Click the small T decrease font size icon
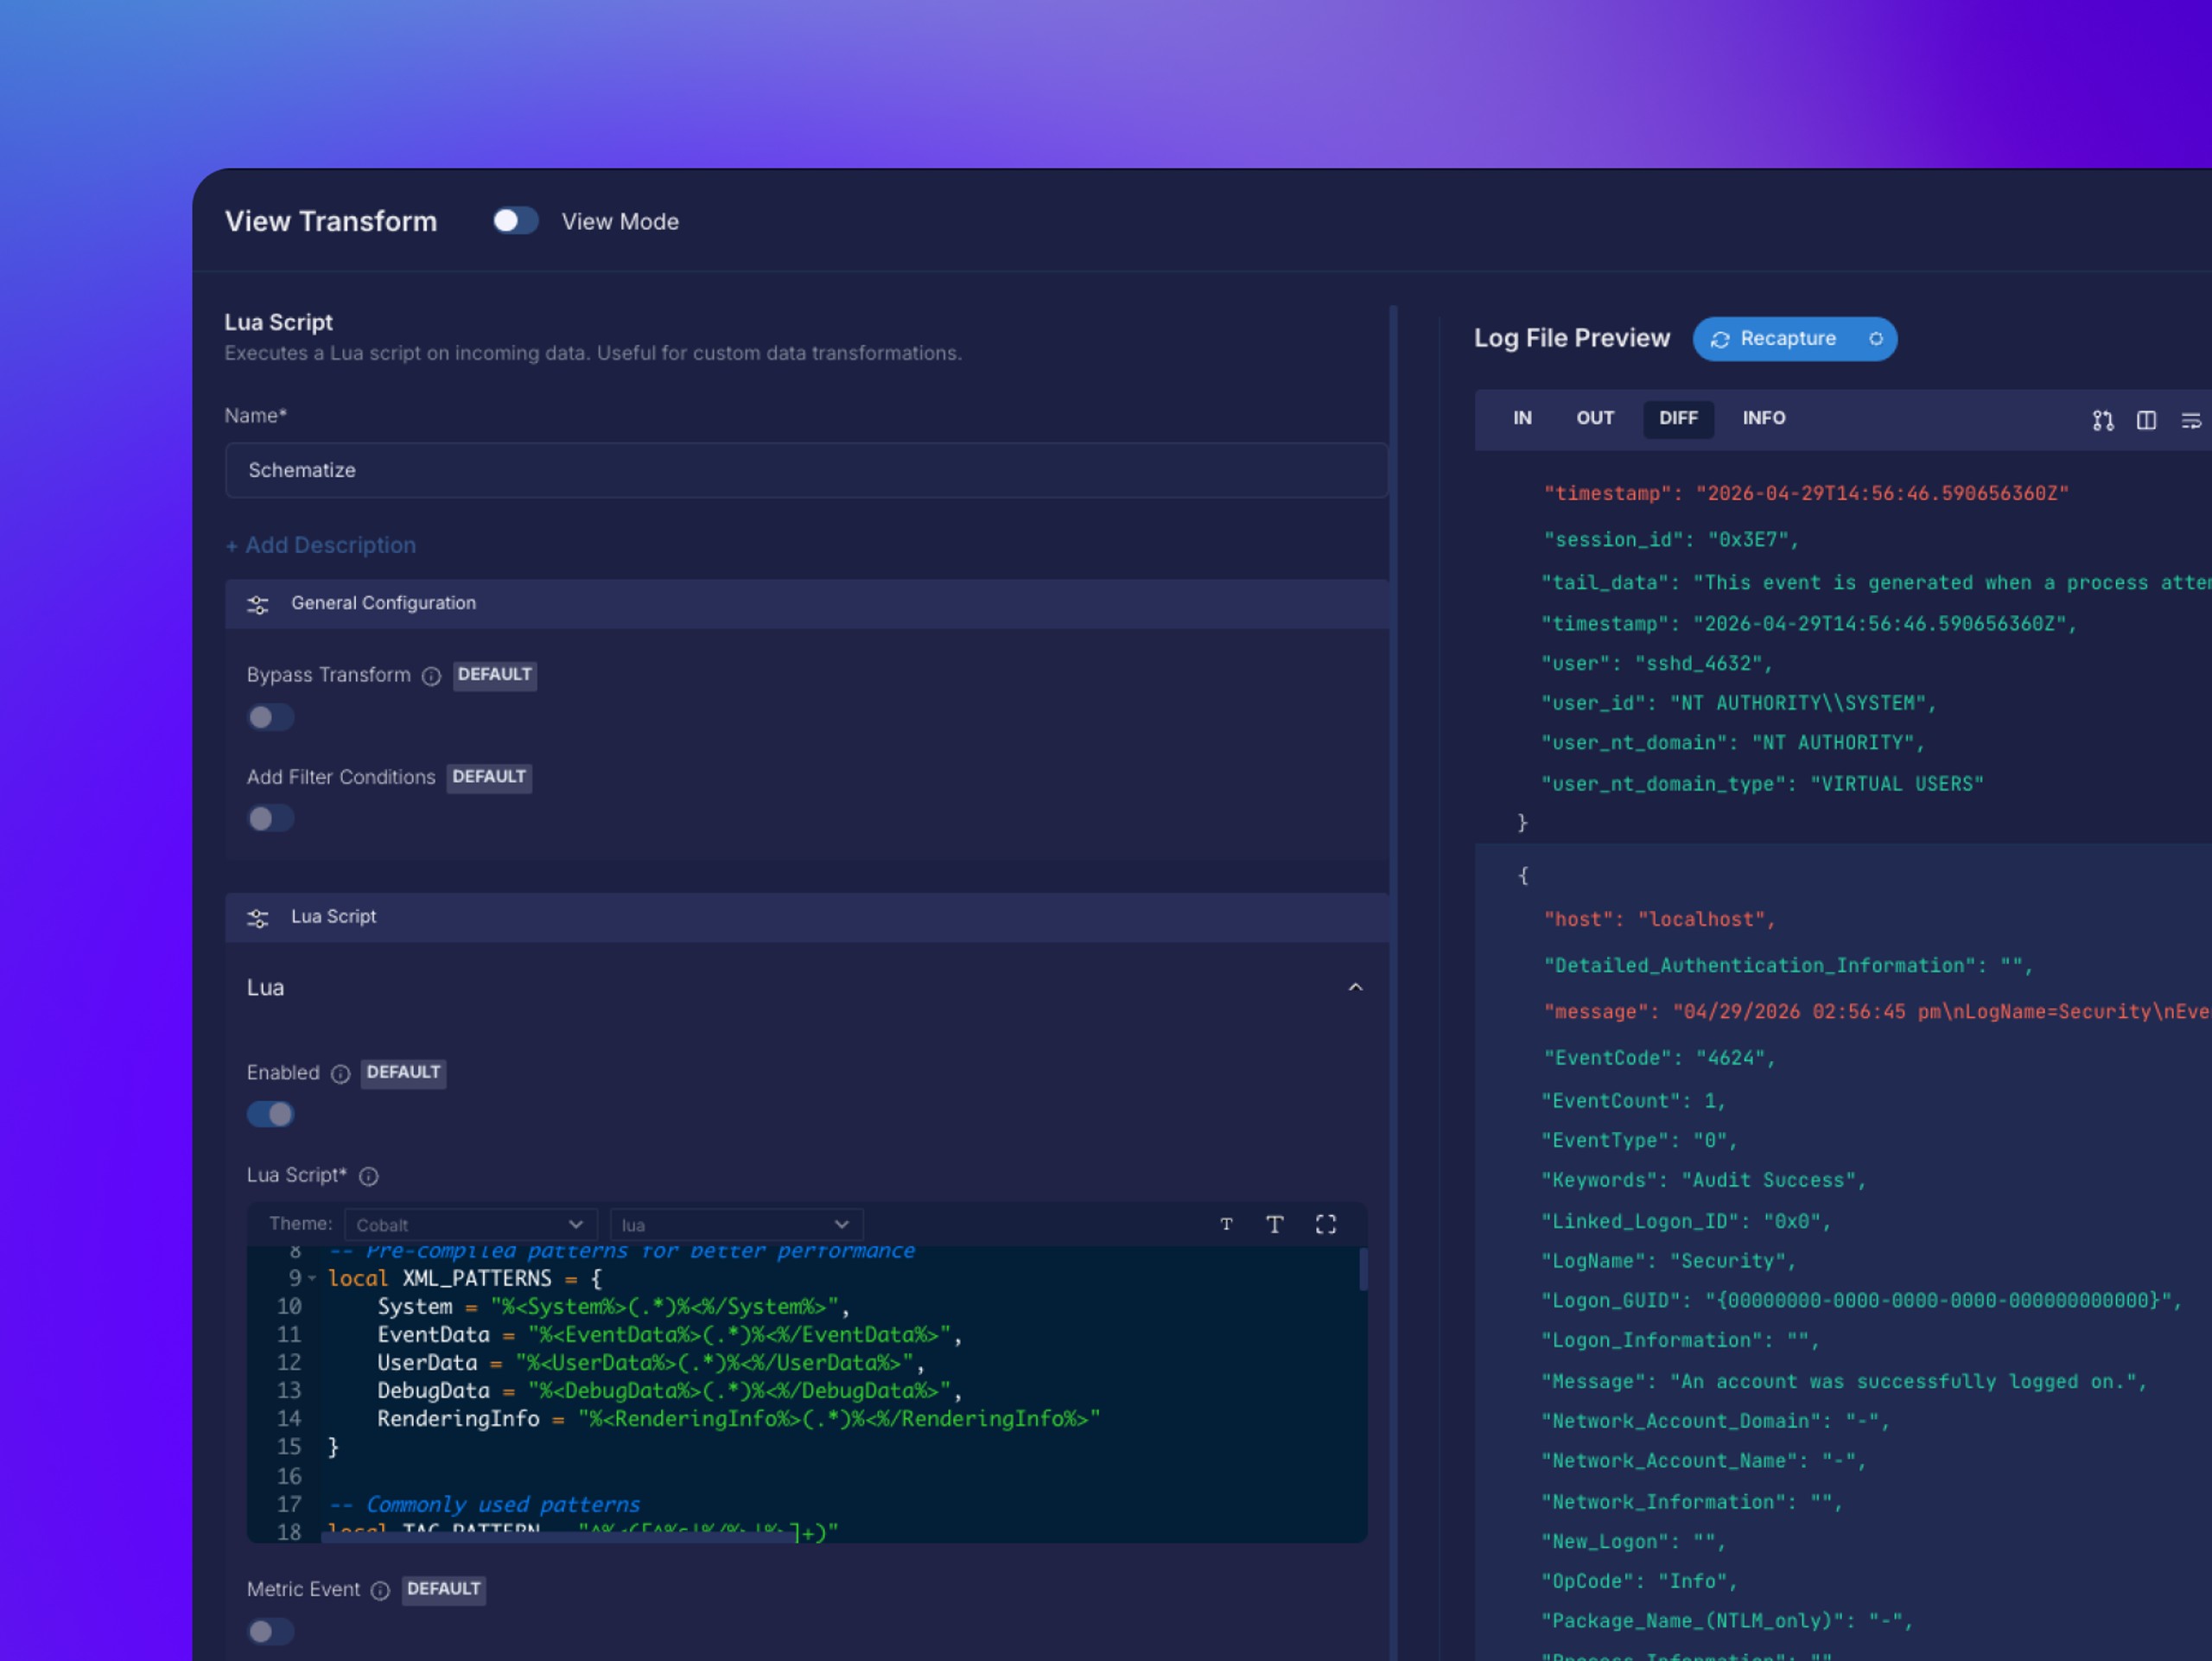Image resolution: width=2212 pixels, height=1661 pixels. coord(1226,1224)
